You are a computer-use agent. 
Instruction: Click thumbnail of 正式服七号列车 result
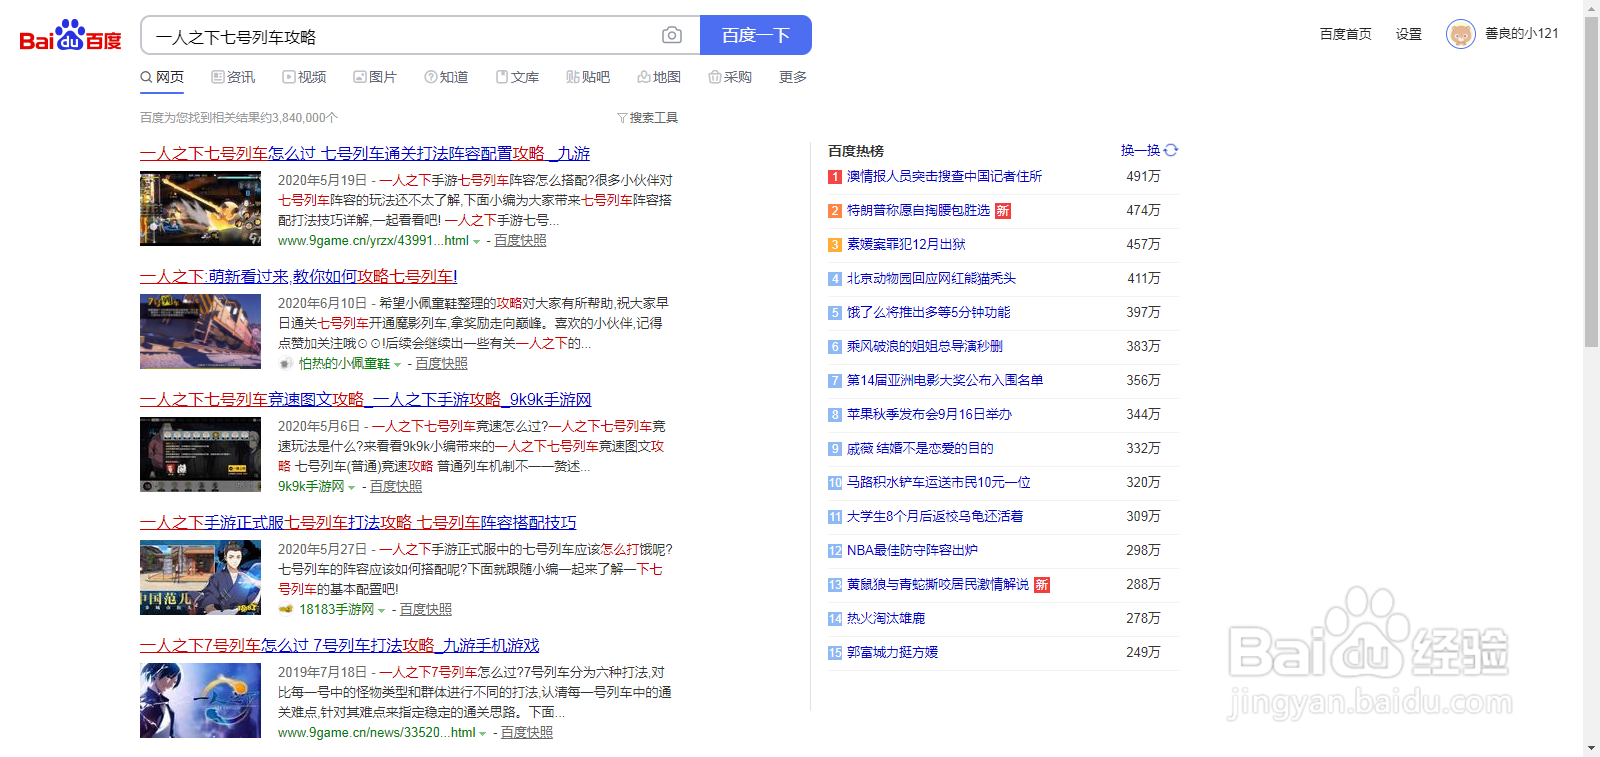[x=200, y=577]
